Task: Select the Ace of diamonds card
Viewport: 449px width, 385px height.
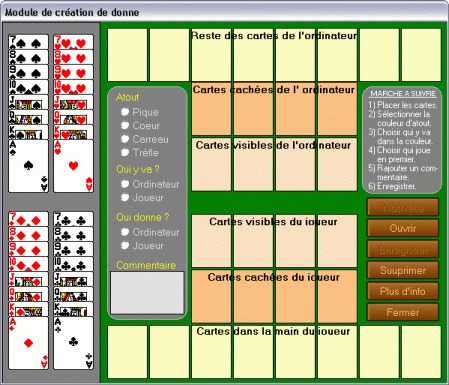Action: click(x=28, y=343)
